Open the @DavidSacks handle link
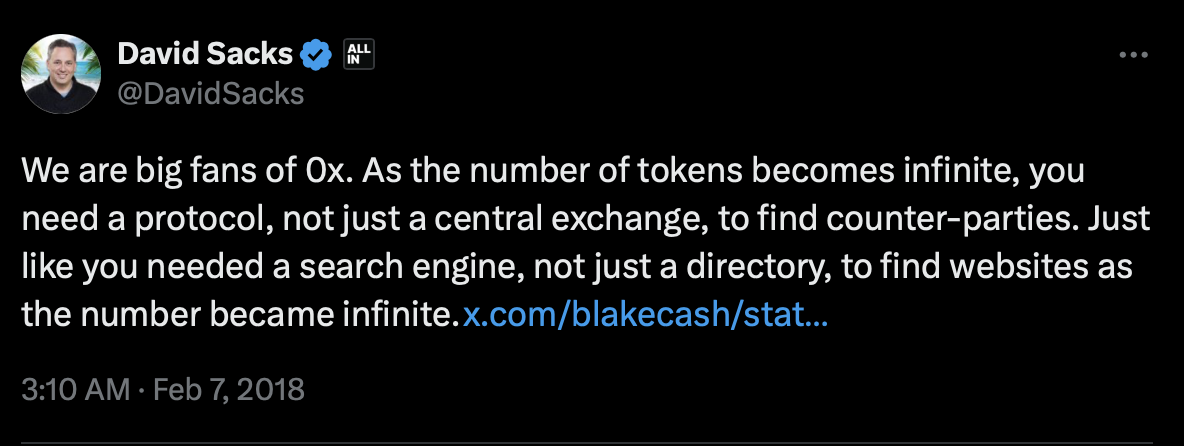This screenshot has height=446, width=1184. pos(210,94)
